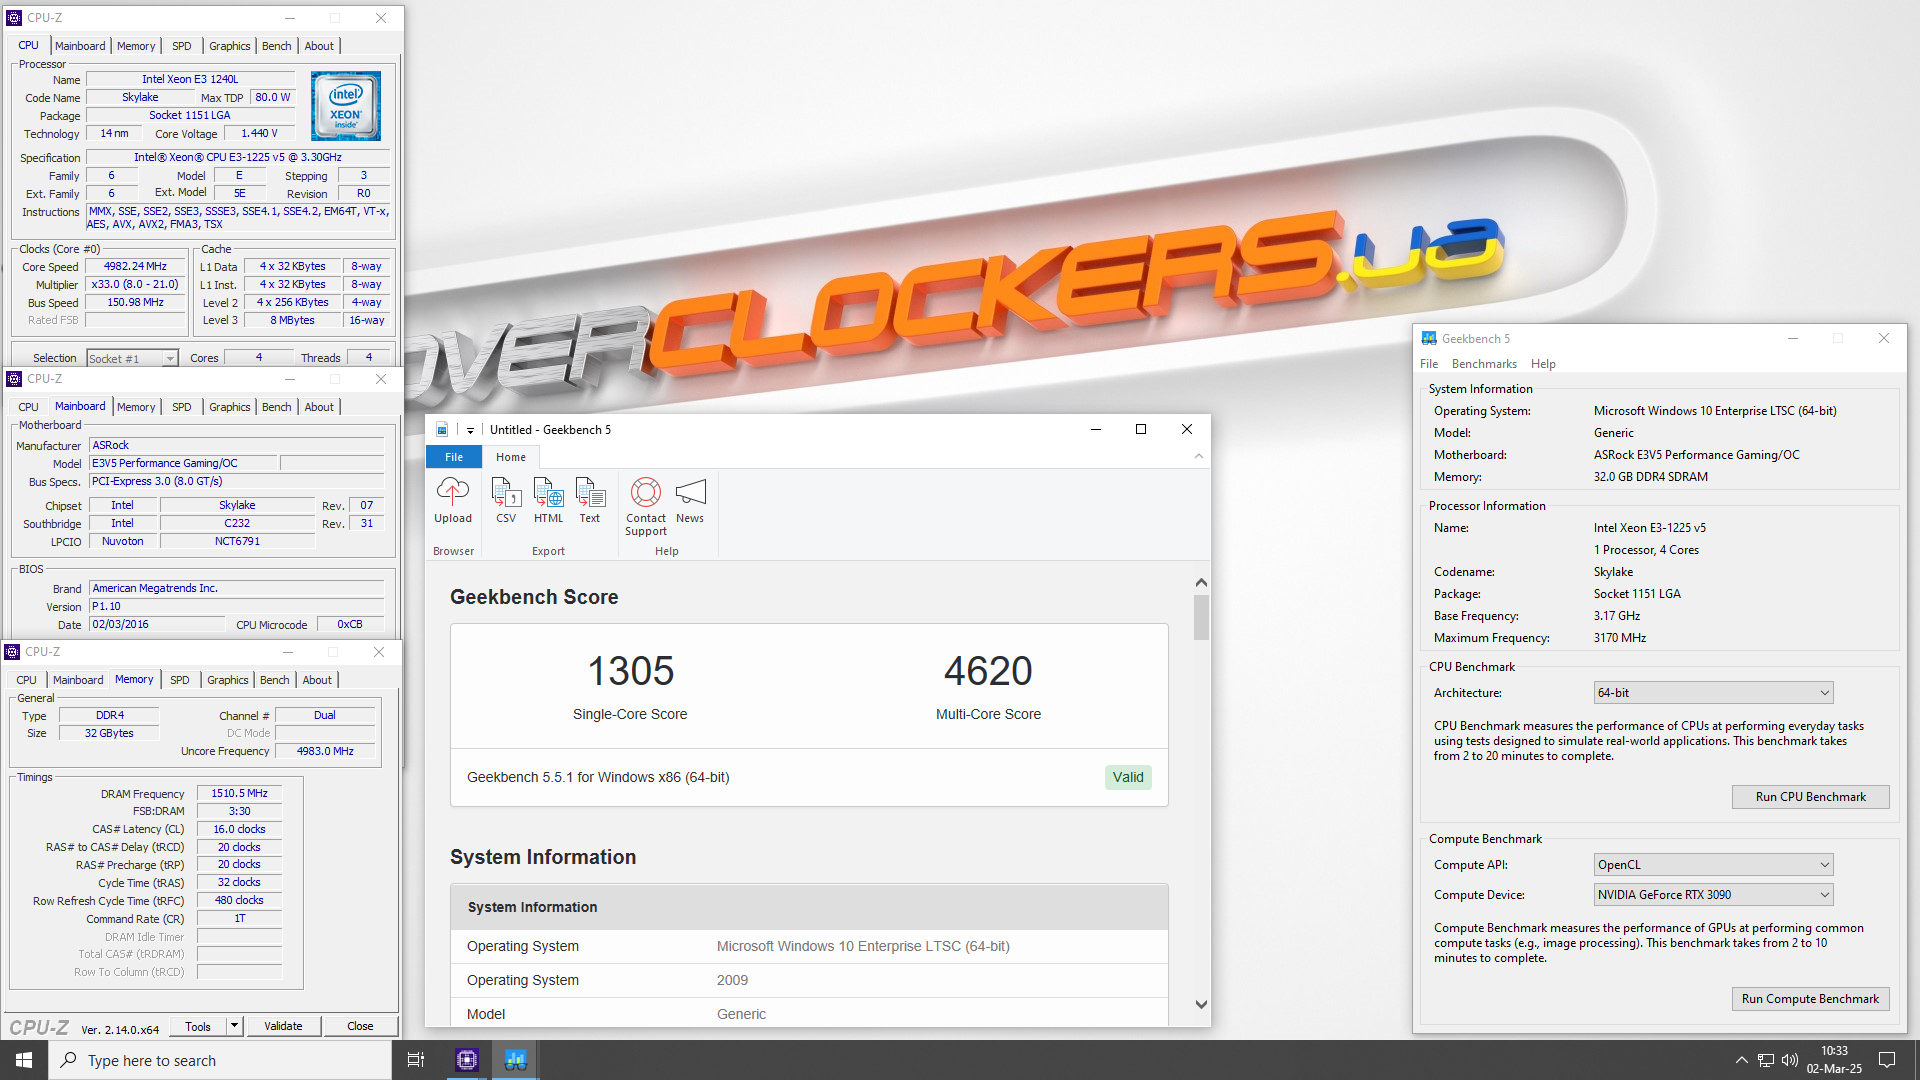Open the News megaphone icon
The height and width of the screenshot is (1080, 1920).
pos(690,491)
